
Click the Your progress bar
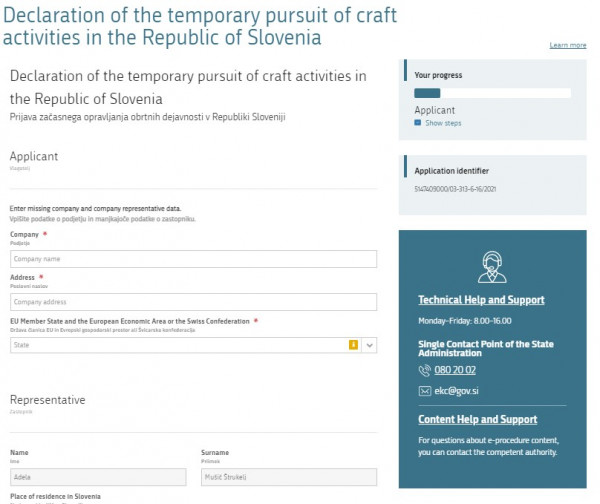(492, 93)
